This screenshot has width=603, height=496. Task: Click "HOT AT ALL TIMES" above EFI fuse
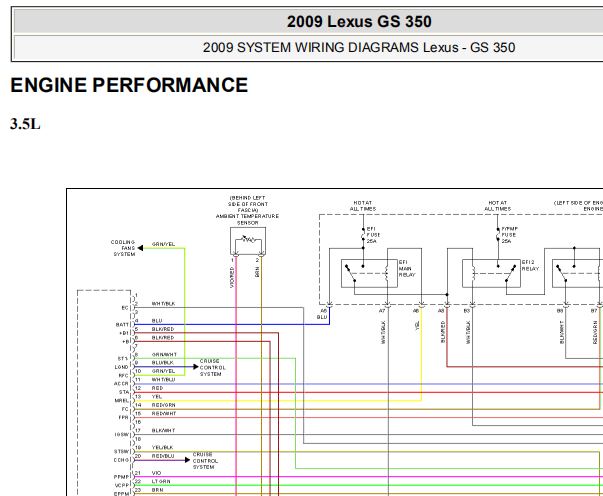pos(363,206)
